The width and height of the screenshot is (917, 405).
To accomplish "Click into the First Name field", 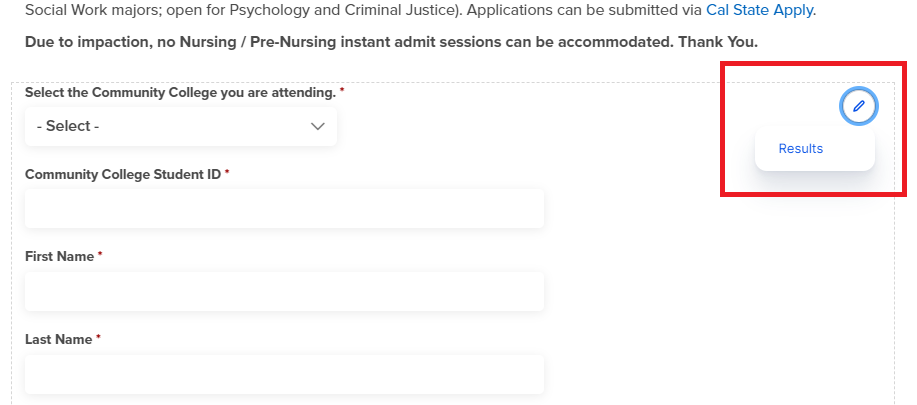I will (x=284, y=291).
